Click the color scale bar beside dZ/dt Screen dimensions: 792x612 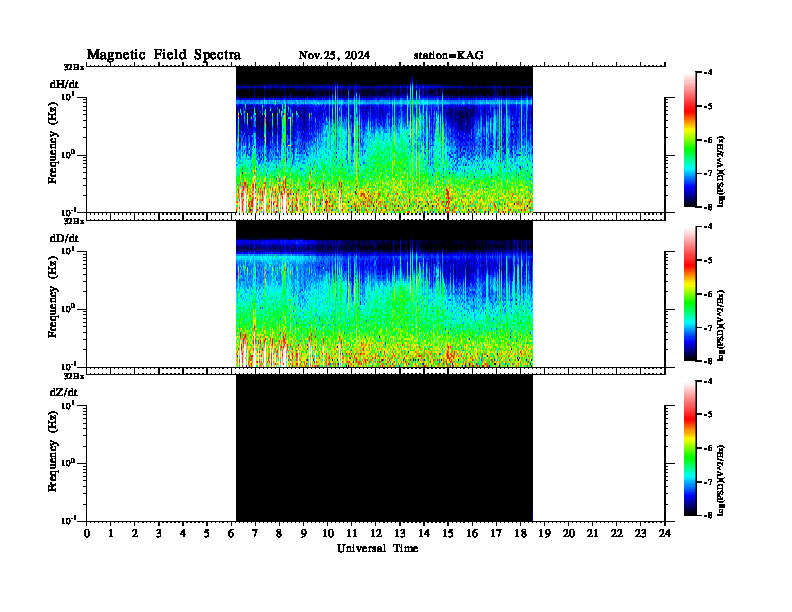690,448
